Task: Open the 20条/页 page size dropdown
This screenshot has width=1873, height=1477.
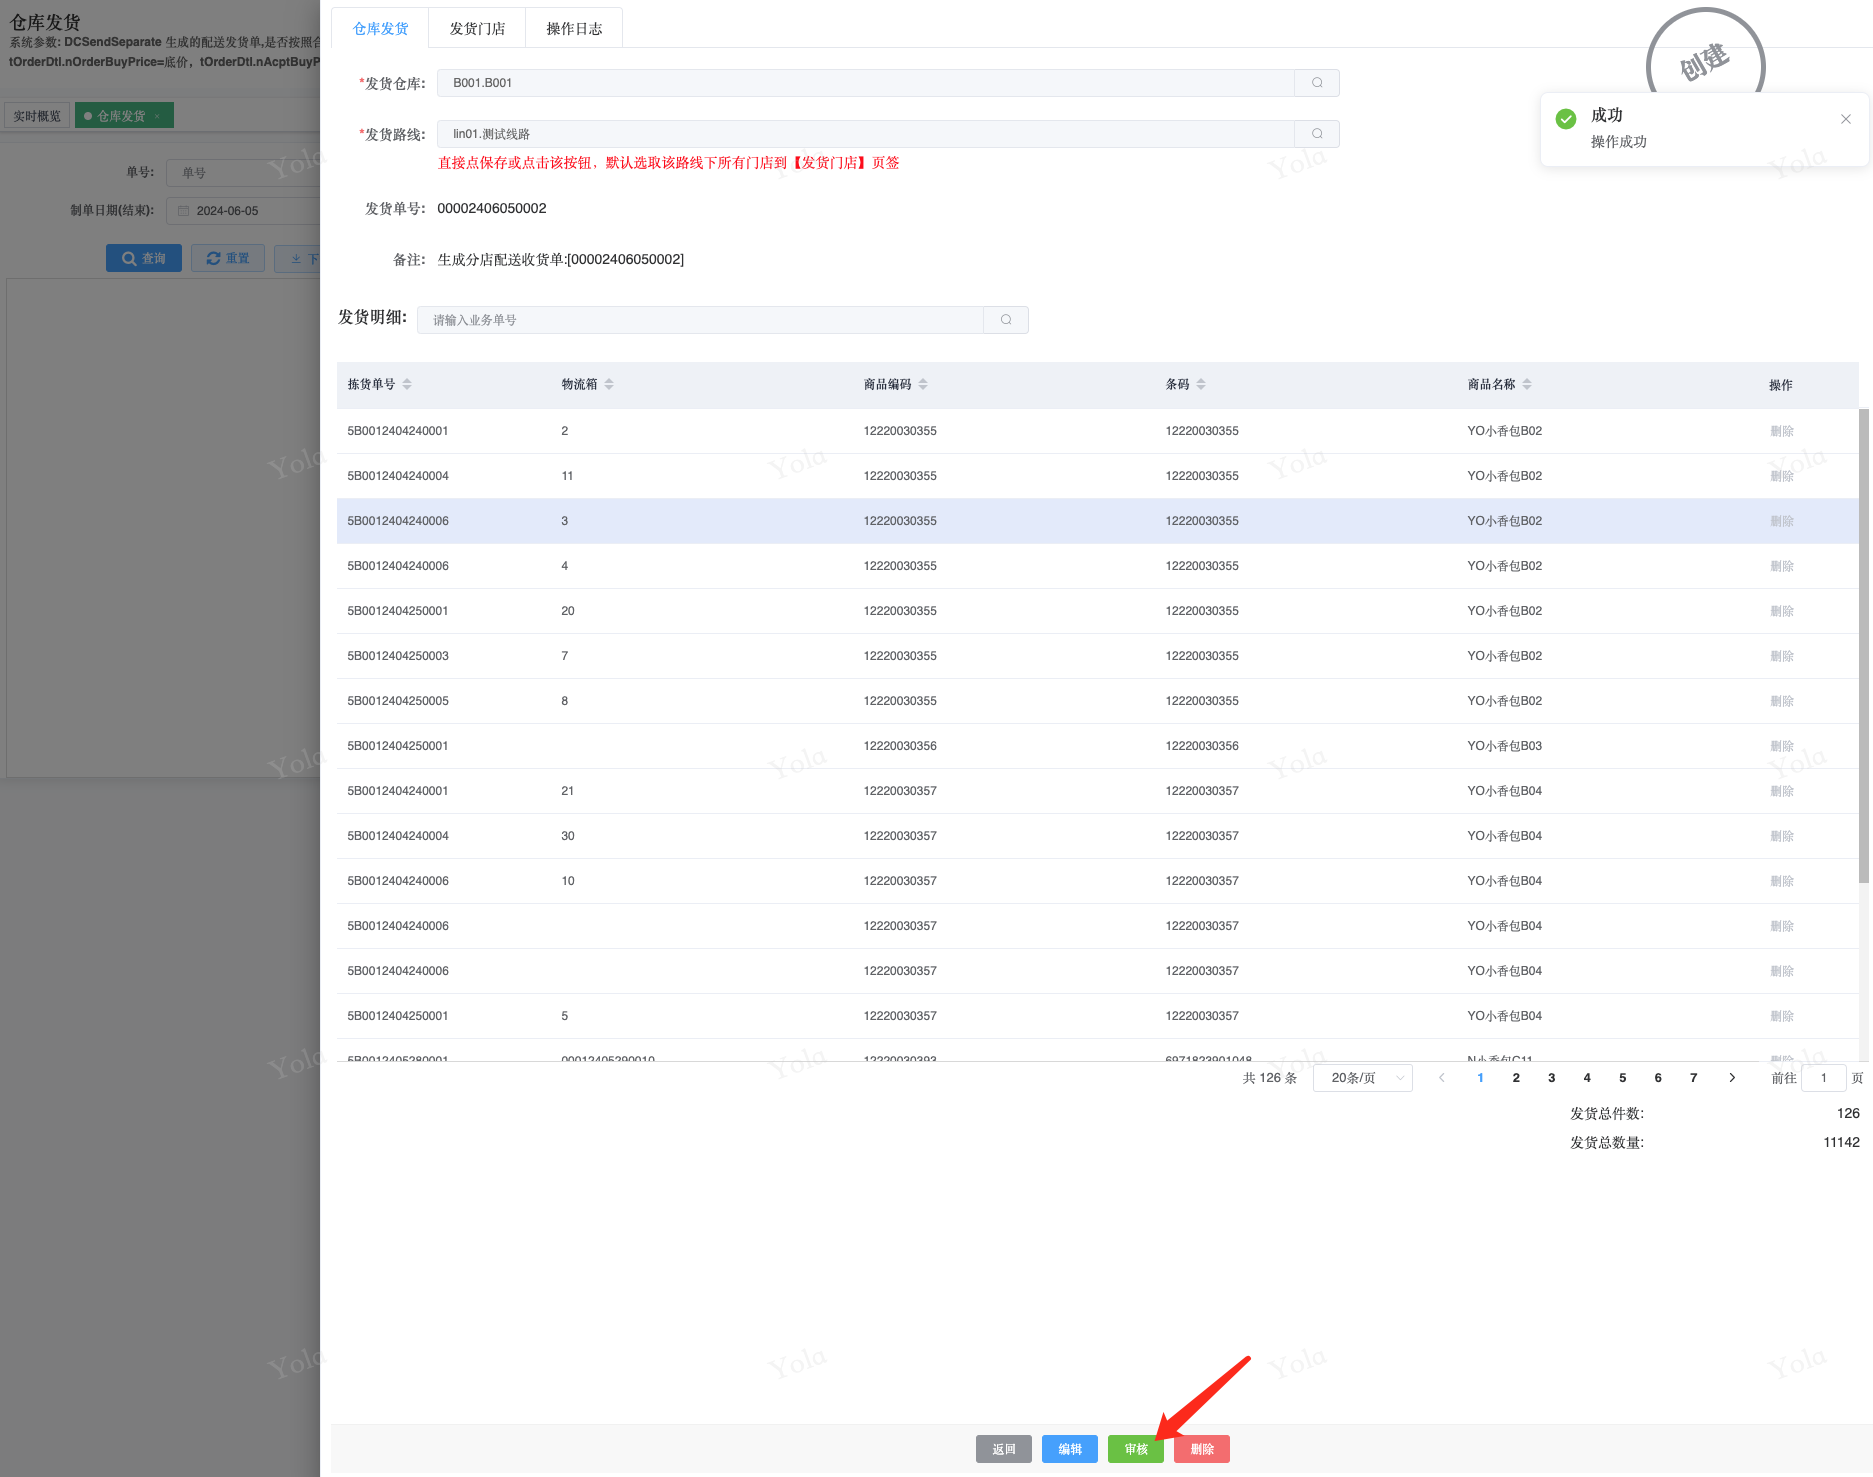Action: click(x=1364, y=1078)
